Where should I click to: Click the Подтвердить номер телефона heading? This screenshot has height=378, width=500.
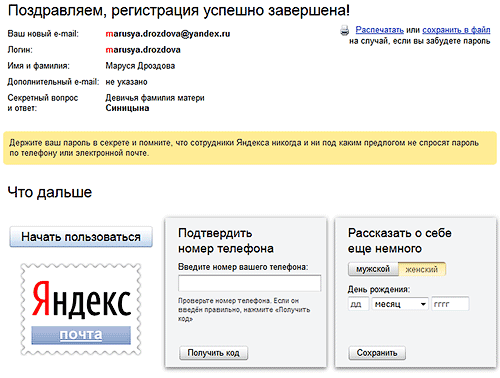226,241
